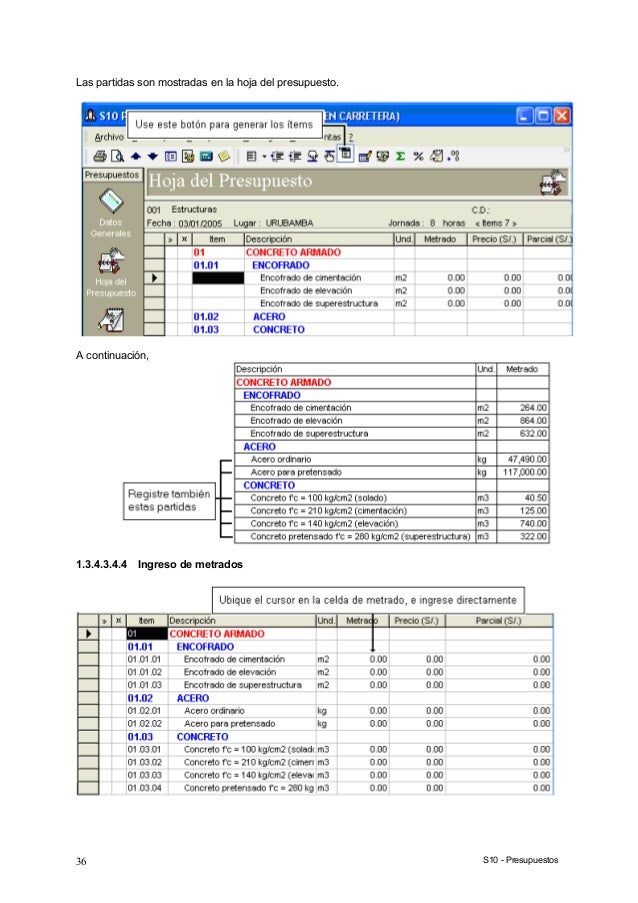Click the Metrado header in the bottom grid
The width and height of the screenshot is (638, 903).
pos(362,621)
